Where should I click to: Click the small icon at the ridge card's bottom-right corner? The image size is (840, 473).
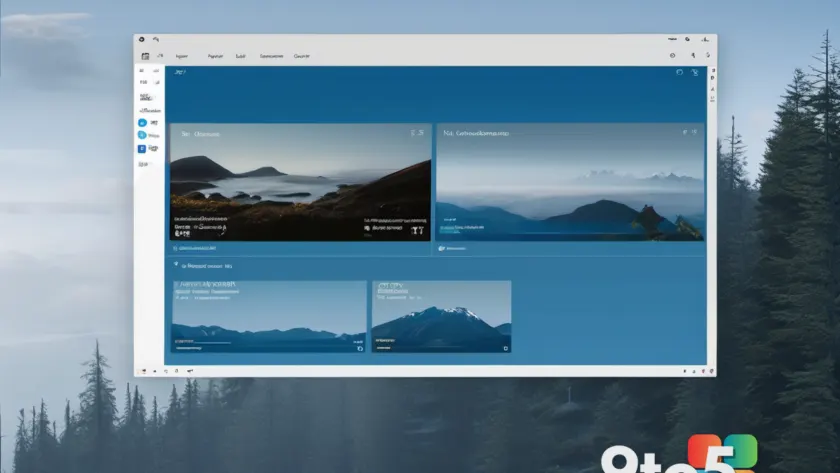coord(360,348)
